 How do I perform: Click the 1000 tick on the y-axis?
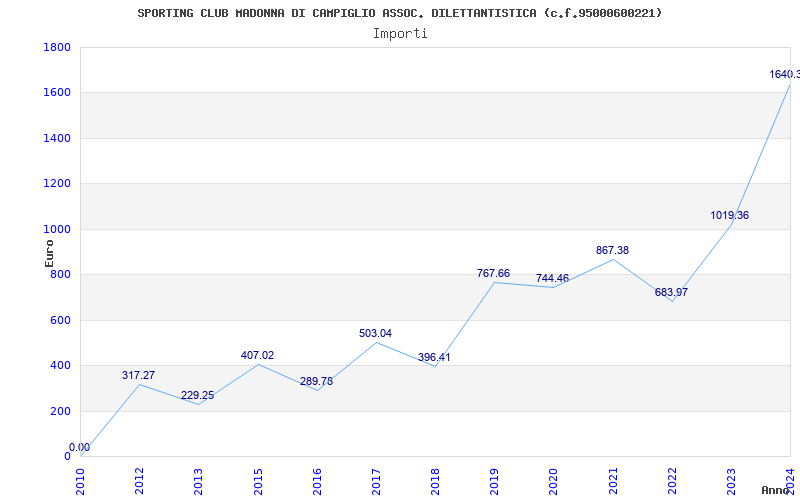pos(57,229)
